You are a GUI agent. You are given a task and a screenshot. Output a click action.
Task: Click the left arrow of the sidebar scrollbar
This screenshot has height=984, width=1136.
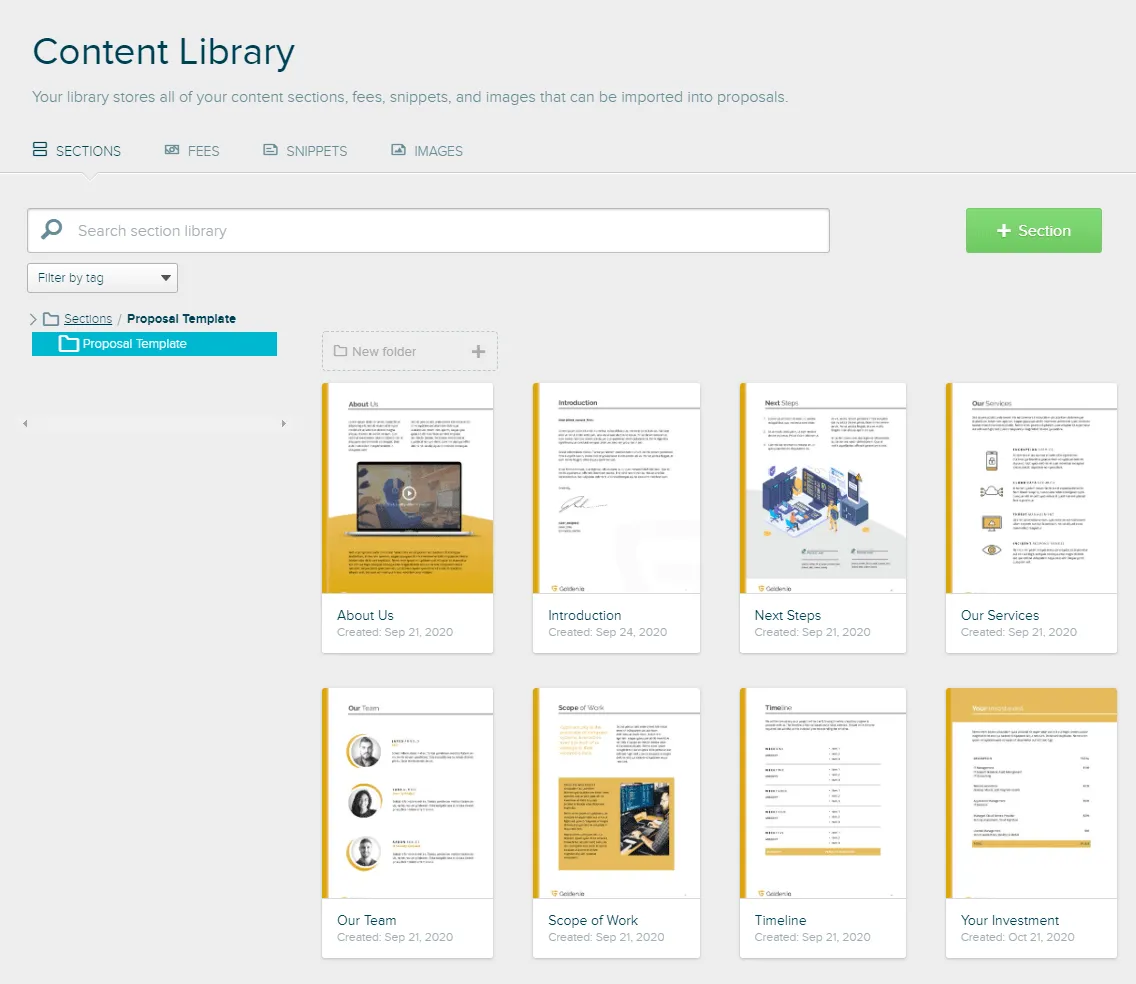coord(25,423)
